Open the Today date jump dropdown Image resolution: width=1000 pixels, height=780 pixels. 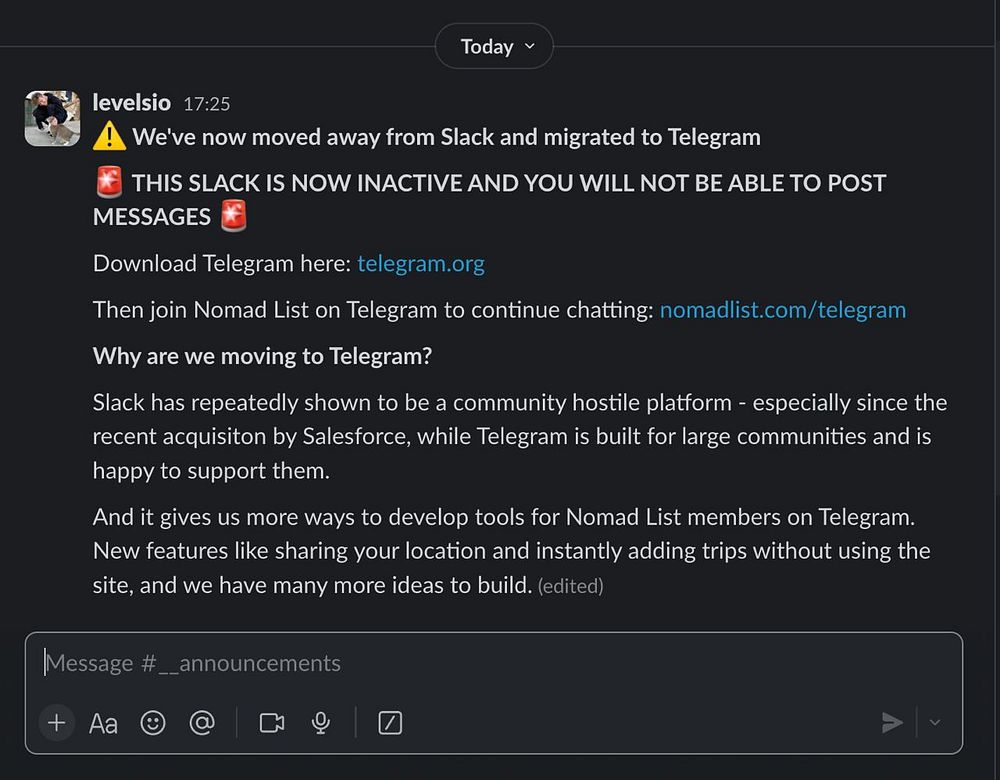click(x=494, y=46)
